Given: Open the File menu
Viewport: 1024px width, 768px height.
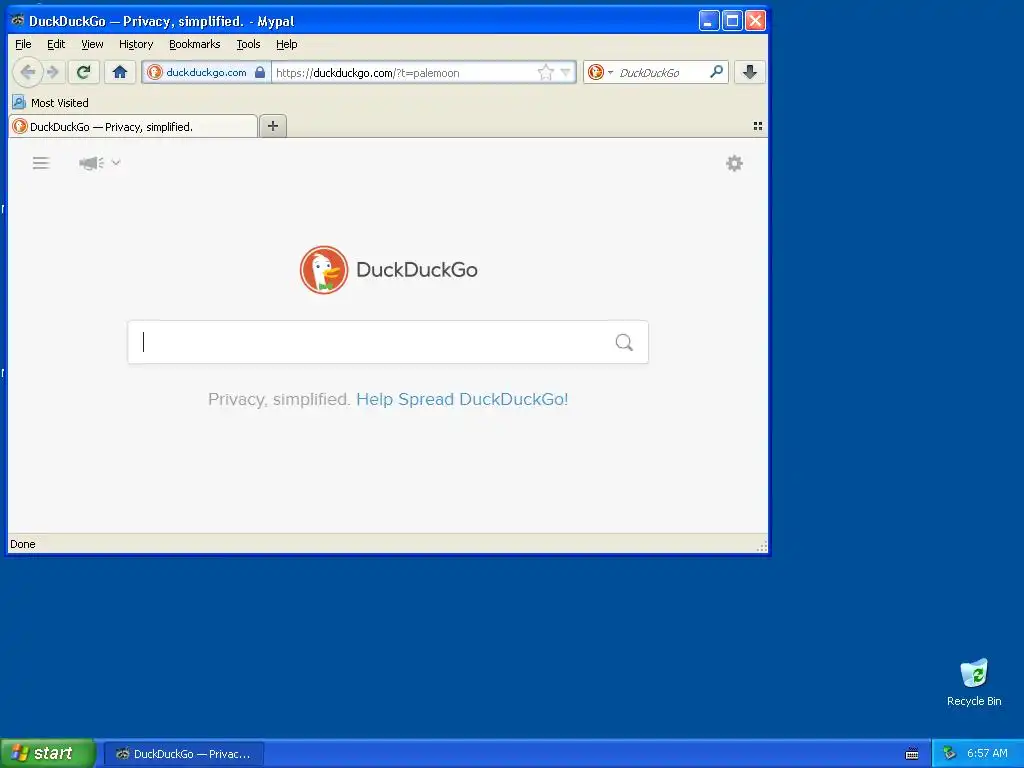Looking at the screenshot, I should (x=23, y=44).
